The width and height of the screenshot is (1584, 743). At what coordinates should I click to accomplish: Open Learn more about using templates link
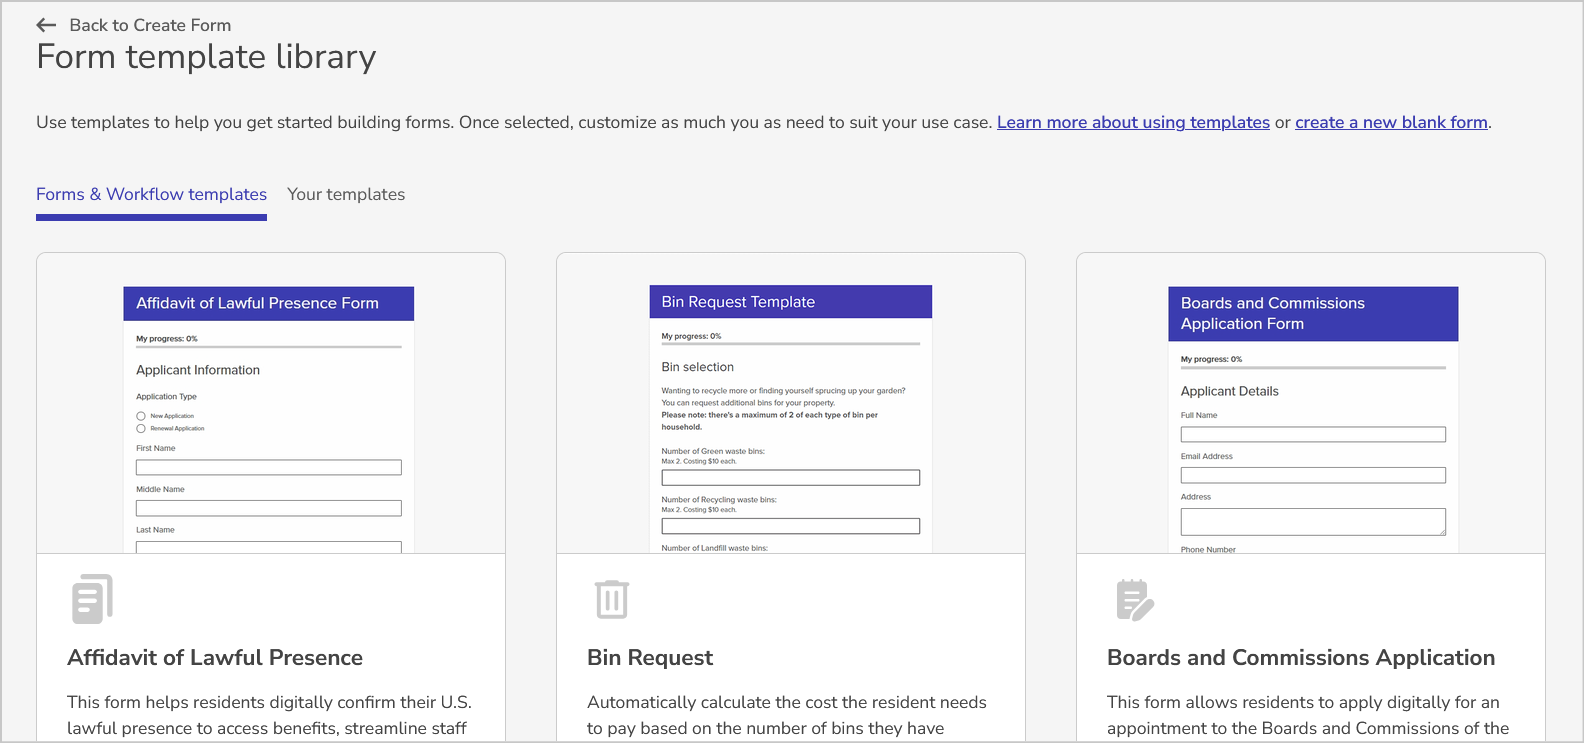1133,122
